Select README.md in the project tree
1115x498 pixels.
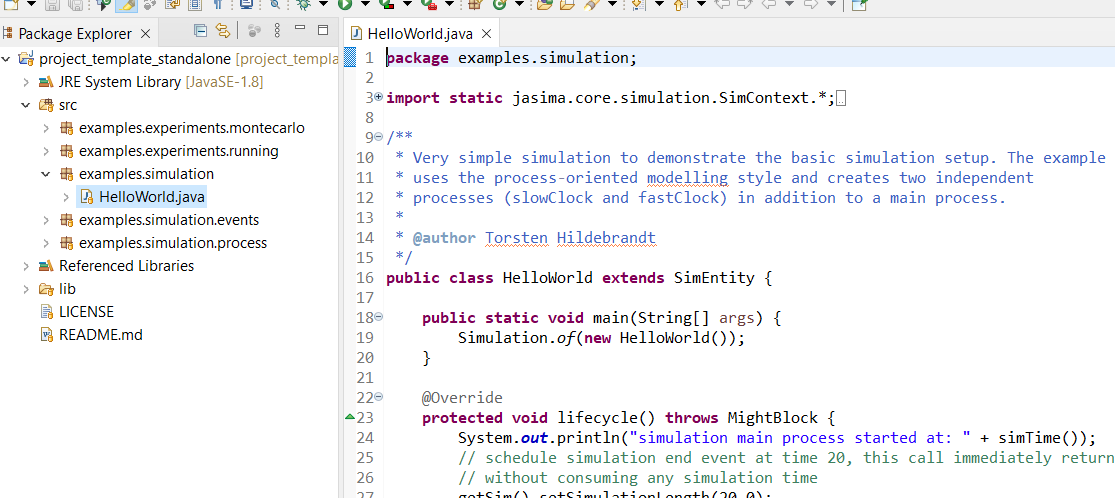pos(100,334)
